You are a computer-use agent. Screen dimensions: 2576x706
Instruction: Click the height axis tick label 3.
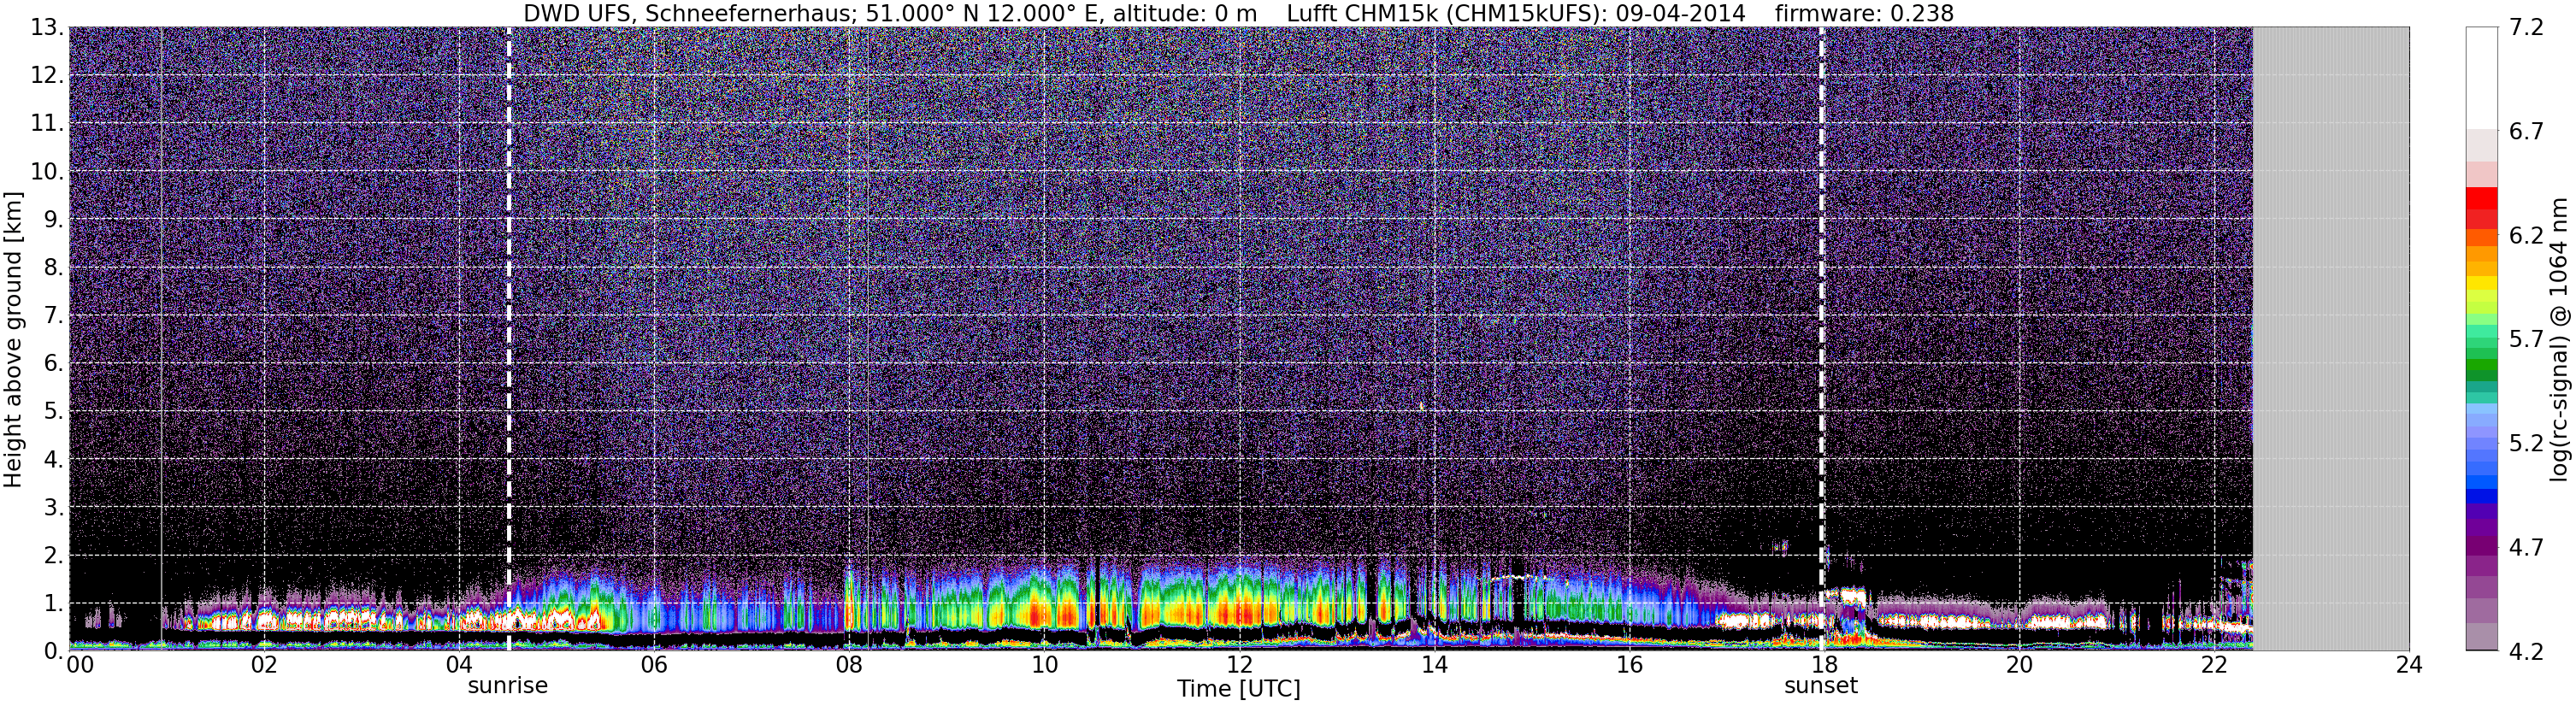coord(52,508)
